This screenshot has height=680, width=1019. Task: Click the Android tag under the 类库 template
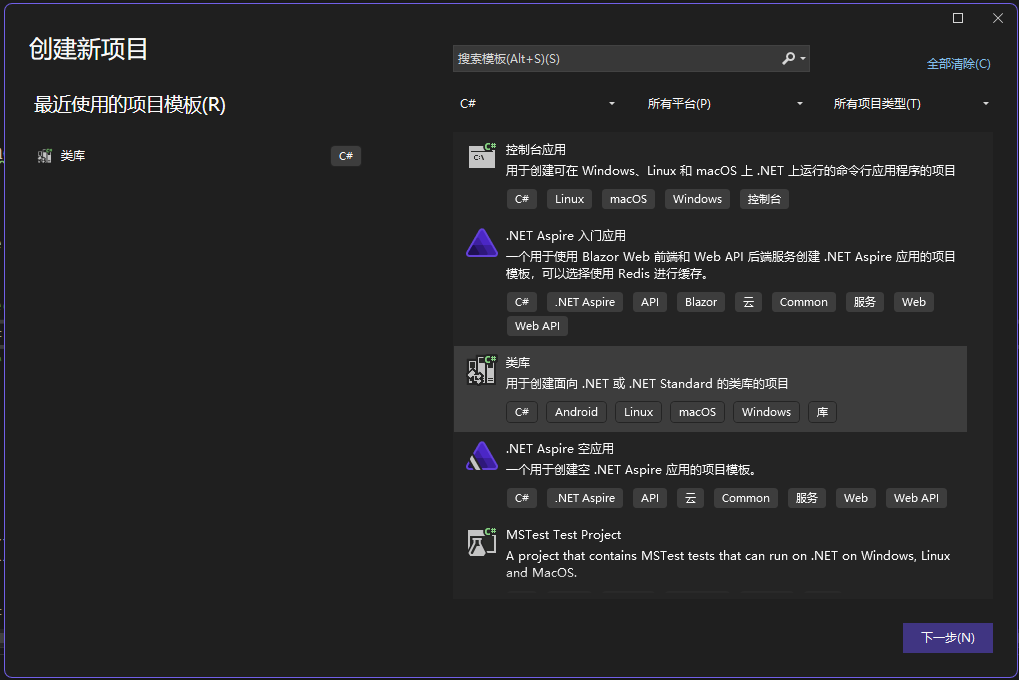pyautogui.click(x=576, y=412)
